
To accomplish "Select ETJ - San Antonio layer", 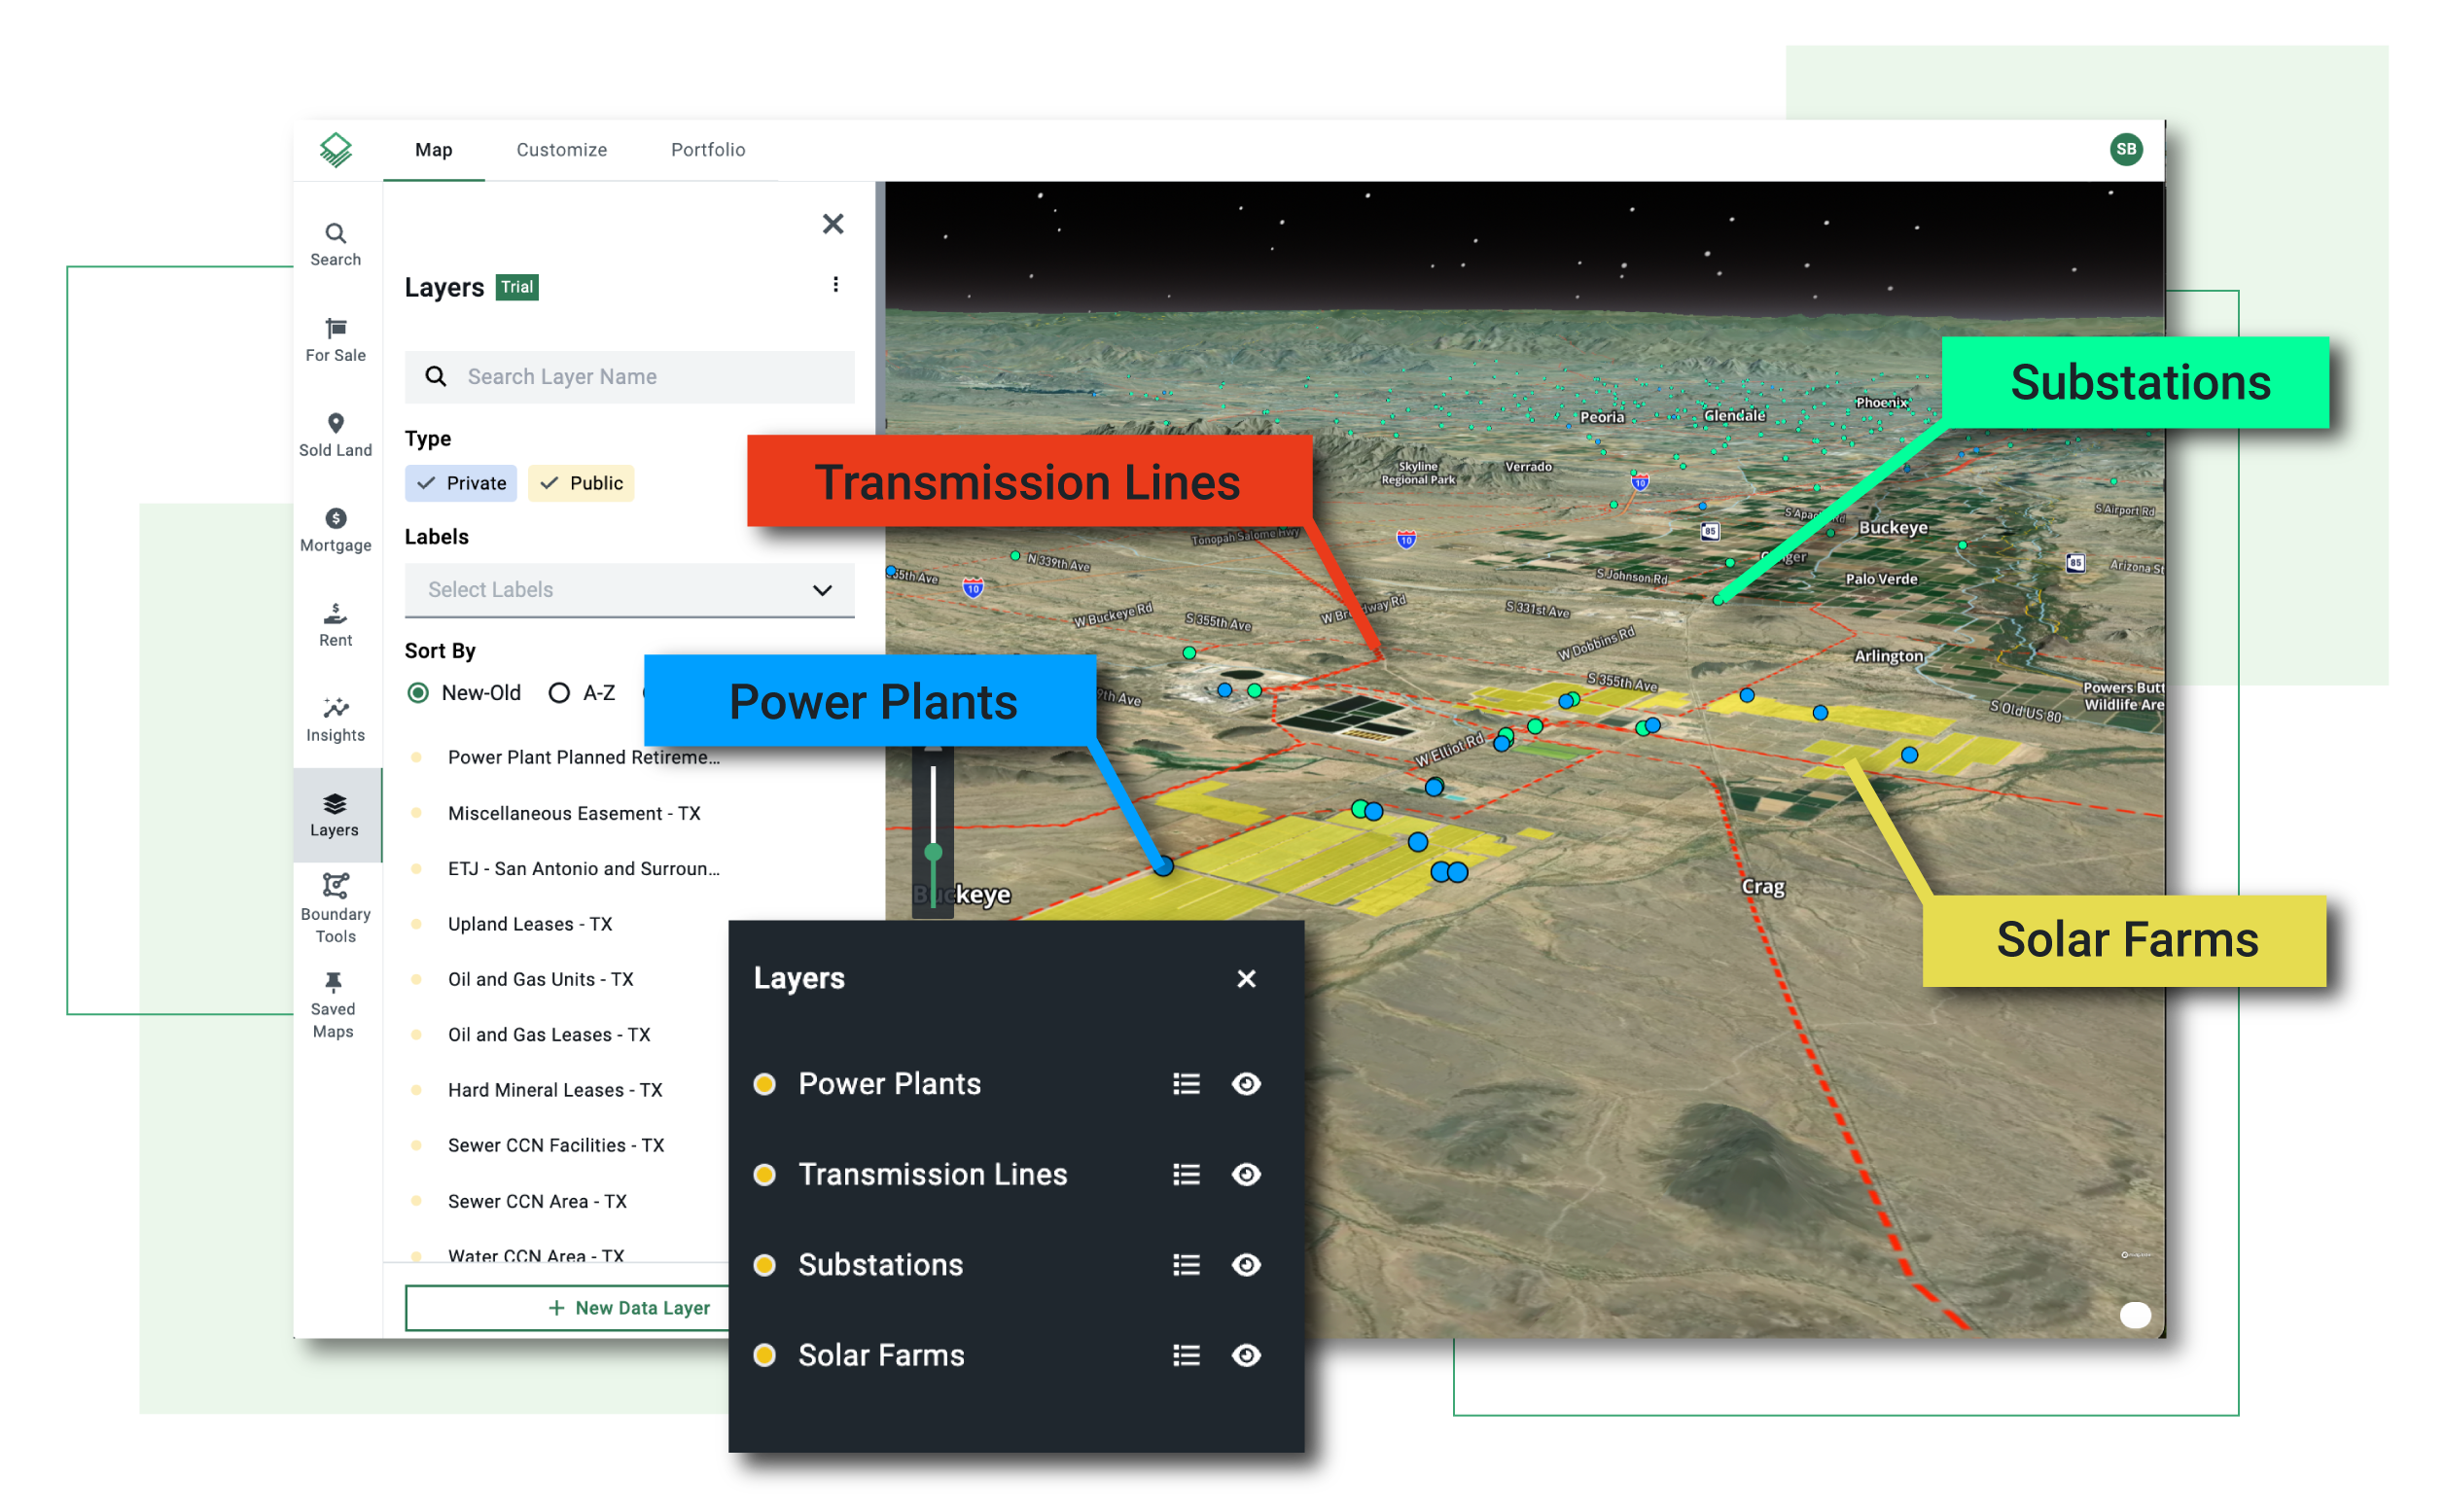I will coord(584,868).
